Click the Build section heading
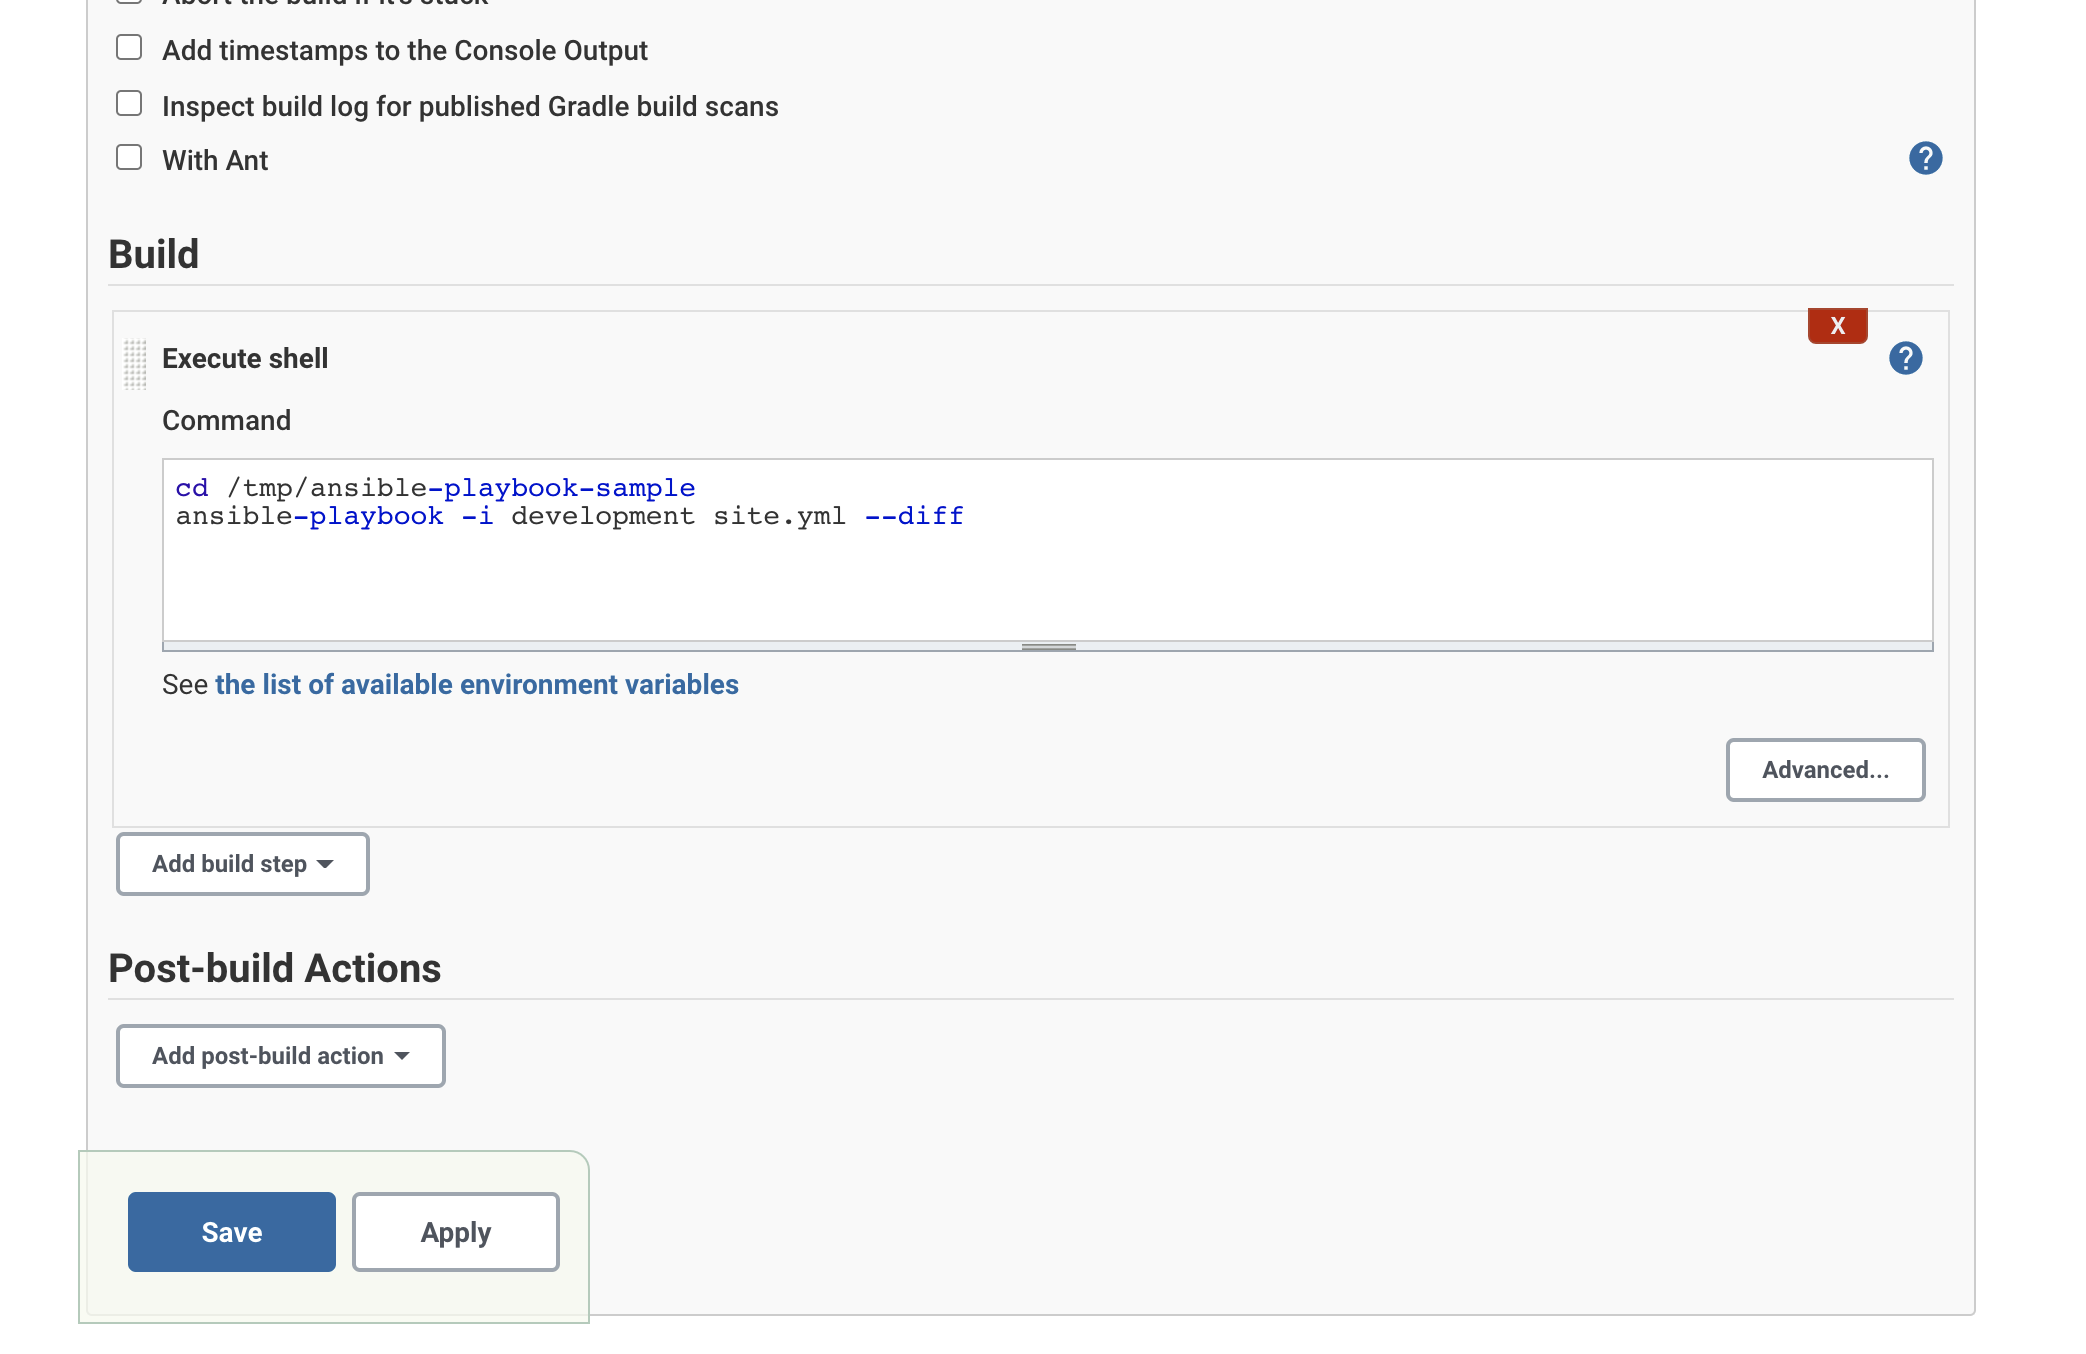This screenshot has height=1354, width=2086. coord(154,254)
